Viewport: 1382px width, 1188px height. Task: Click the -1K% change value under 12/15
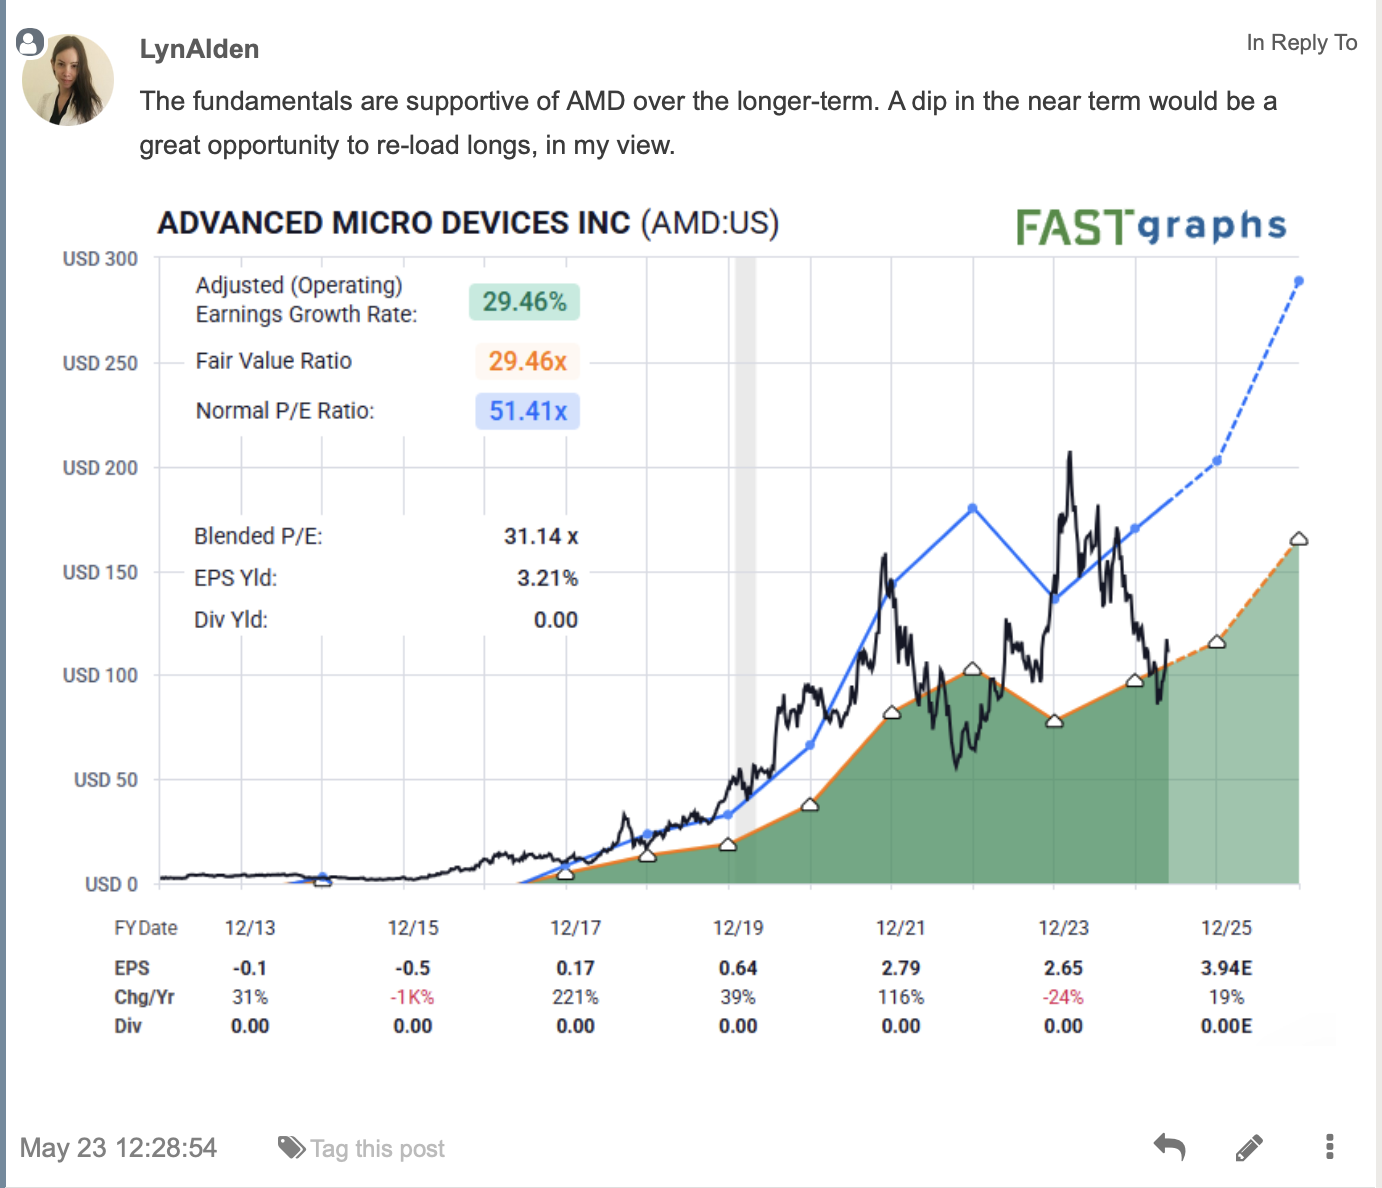click(x=412, y=997)
